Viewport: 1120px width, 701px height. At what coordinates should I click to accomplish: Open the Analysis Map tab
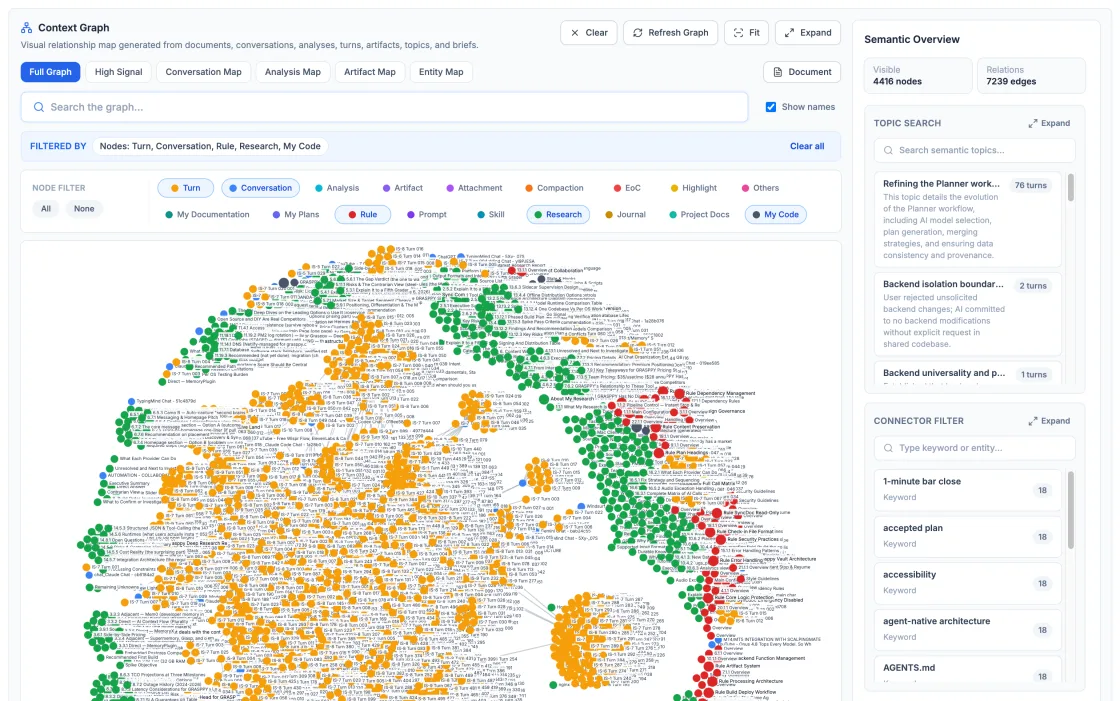(293, 72)
